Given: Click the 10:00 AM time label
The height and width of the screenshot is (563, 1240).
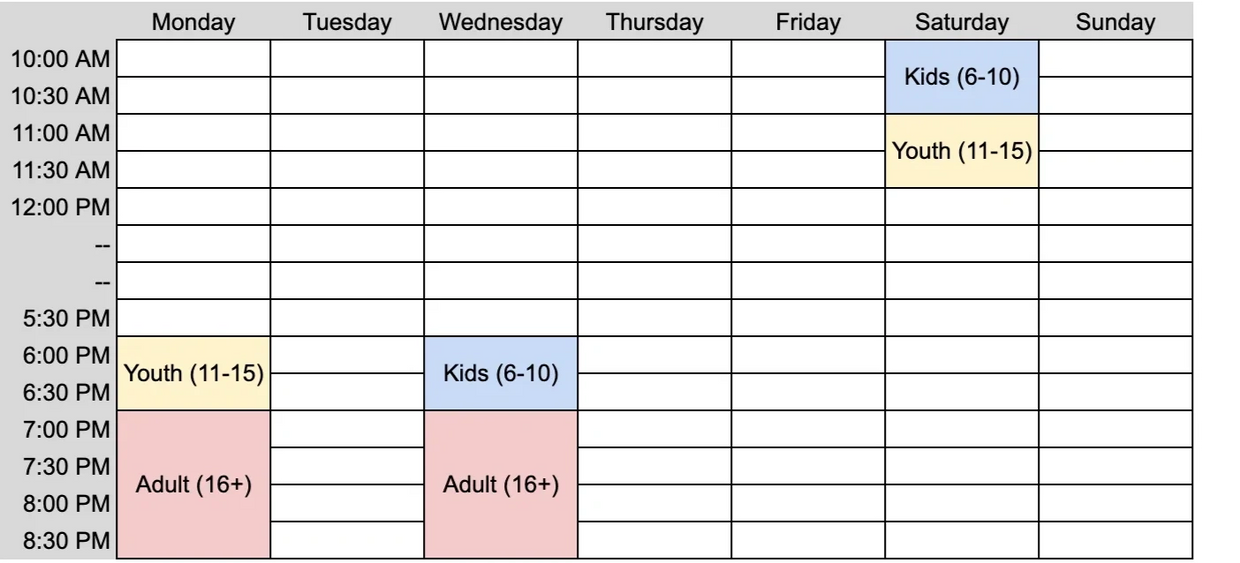Looking at the screenshot, I should pyautogui.click(x=60, y=59).
